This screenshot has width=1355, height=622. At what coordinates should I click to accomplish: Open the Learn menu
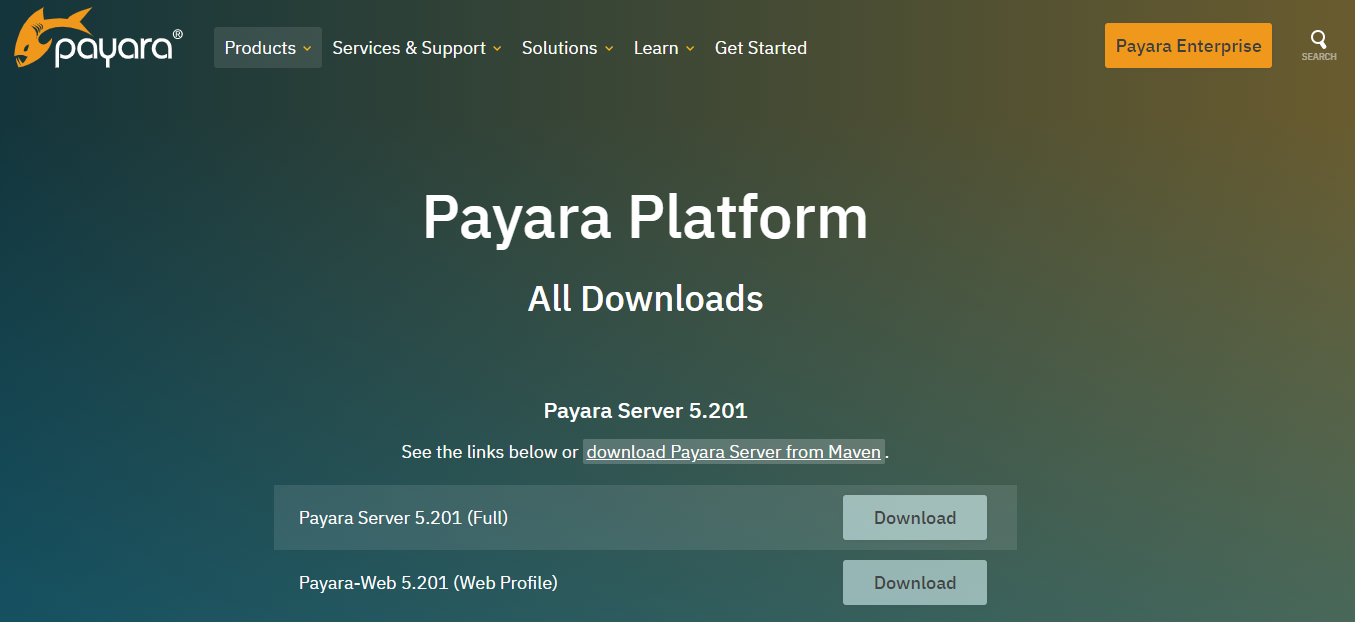[x=664, y=48]
